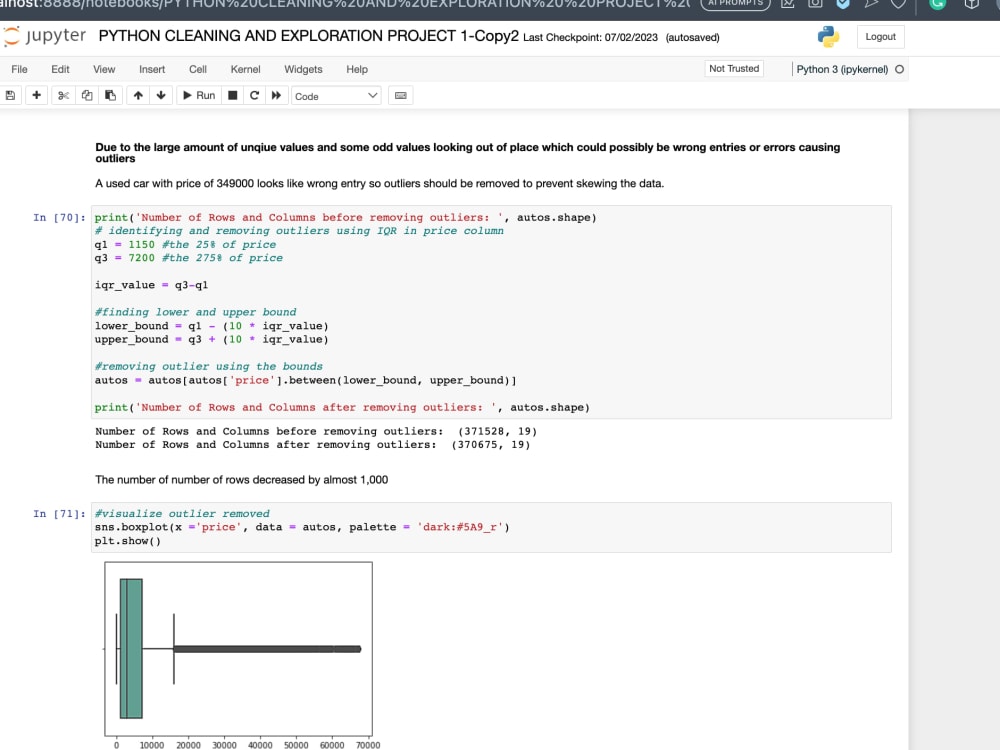The image size is (1000, 750).
Task: Click the kernel idle indicator circle
Action: (899, 69)
